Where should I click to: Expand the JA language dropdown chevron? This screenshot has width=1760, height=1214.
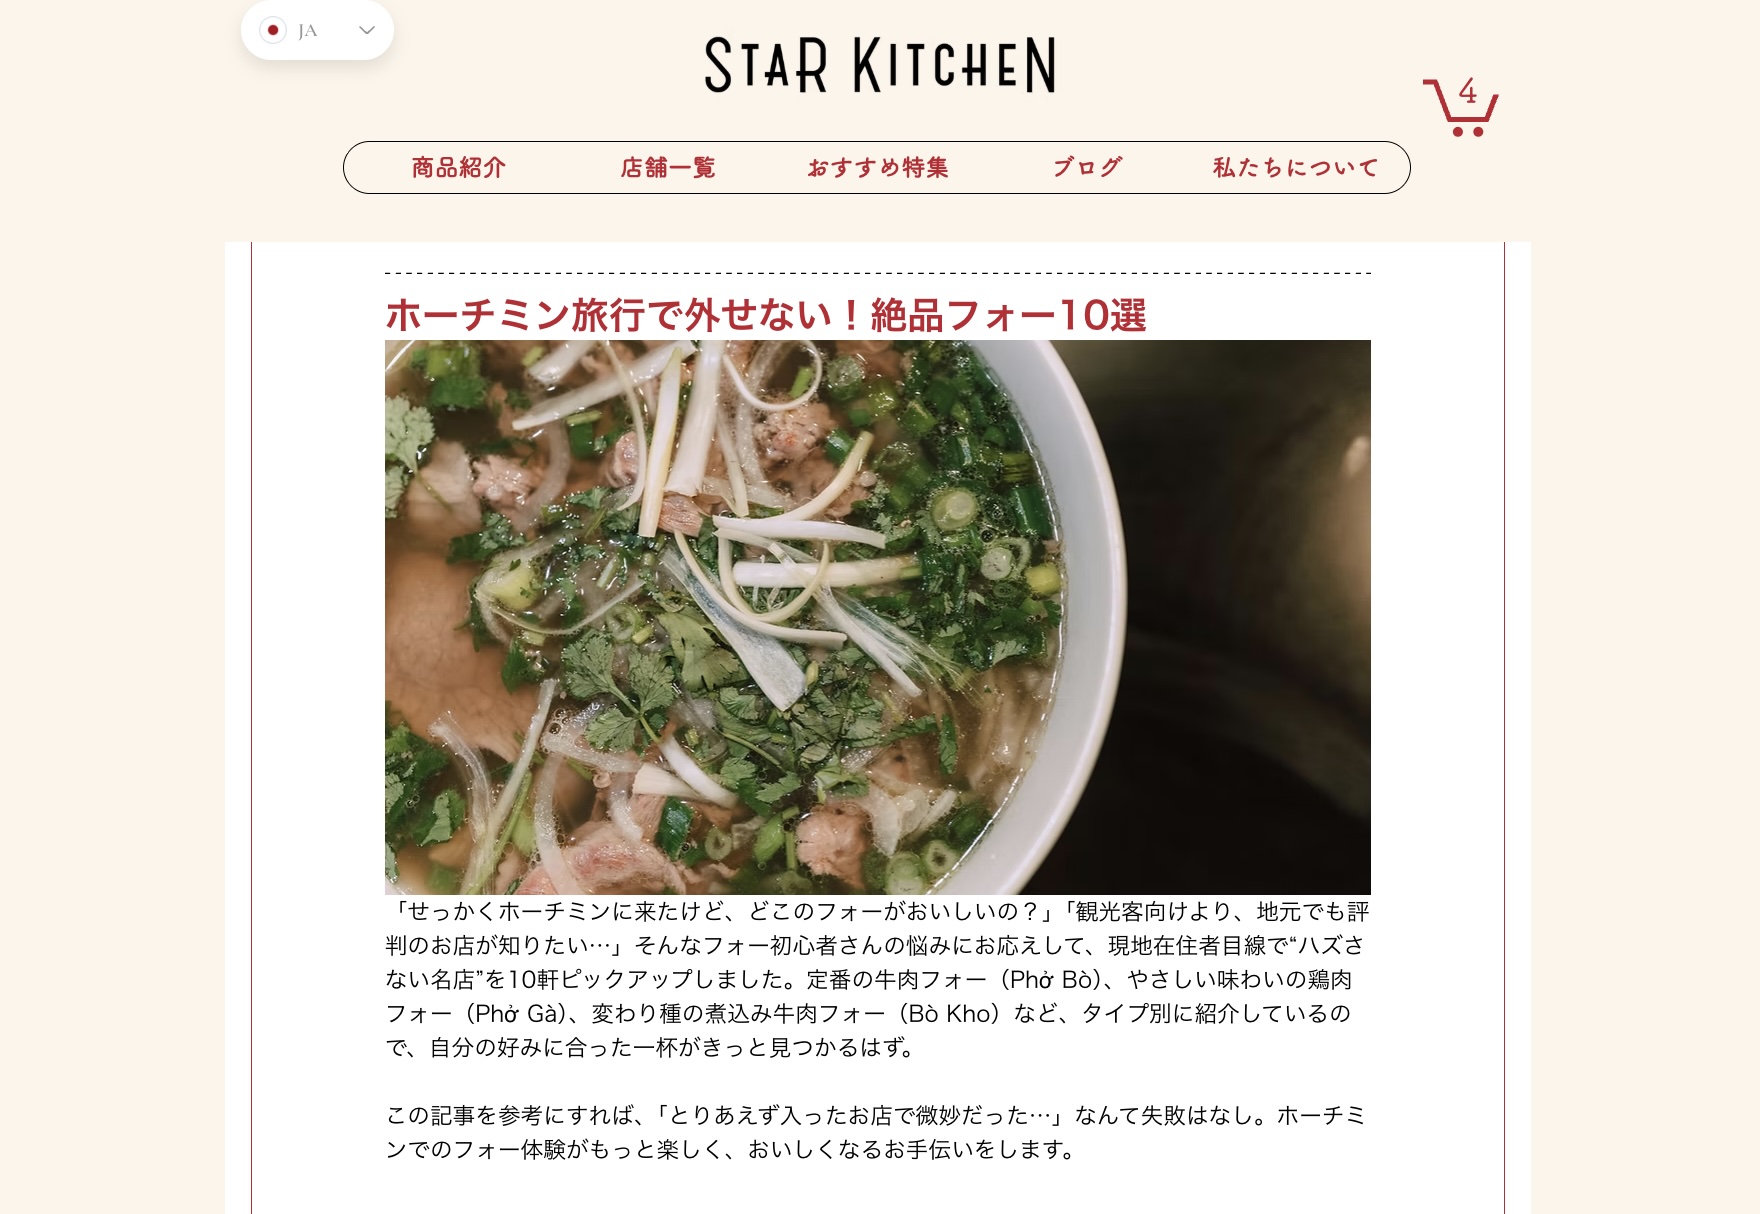pyautogui.click(x=367, y=30)
